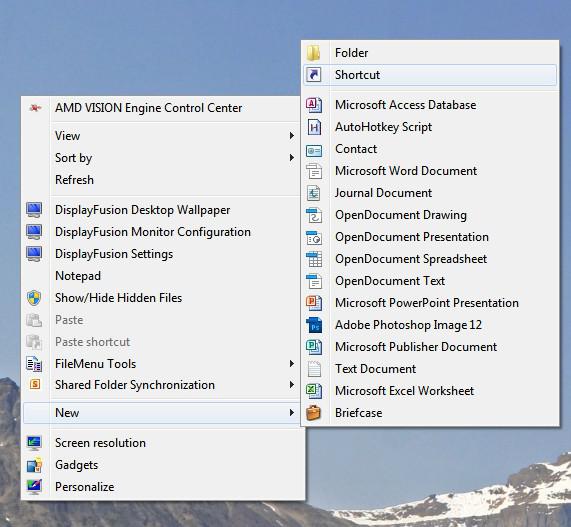This screenshot has height=527, width=571.
Task: Choose Refresh from the context menu
Action: [162, 180]
